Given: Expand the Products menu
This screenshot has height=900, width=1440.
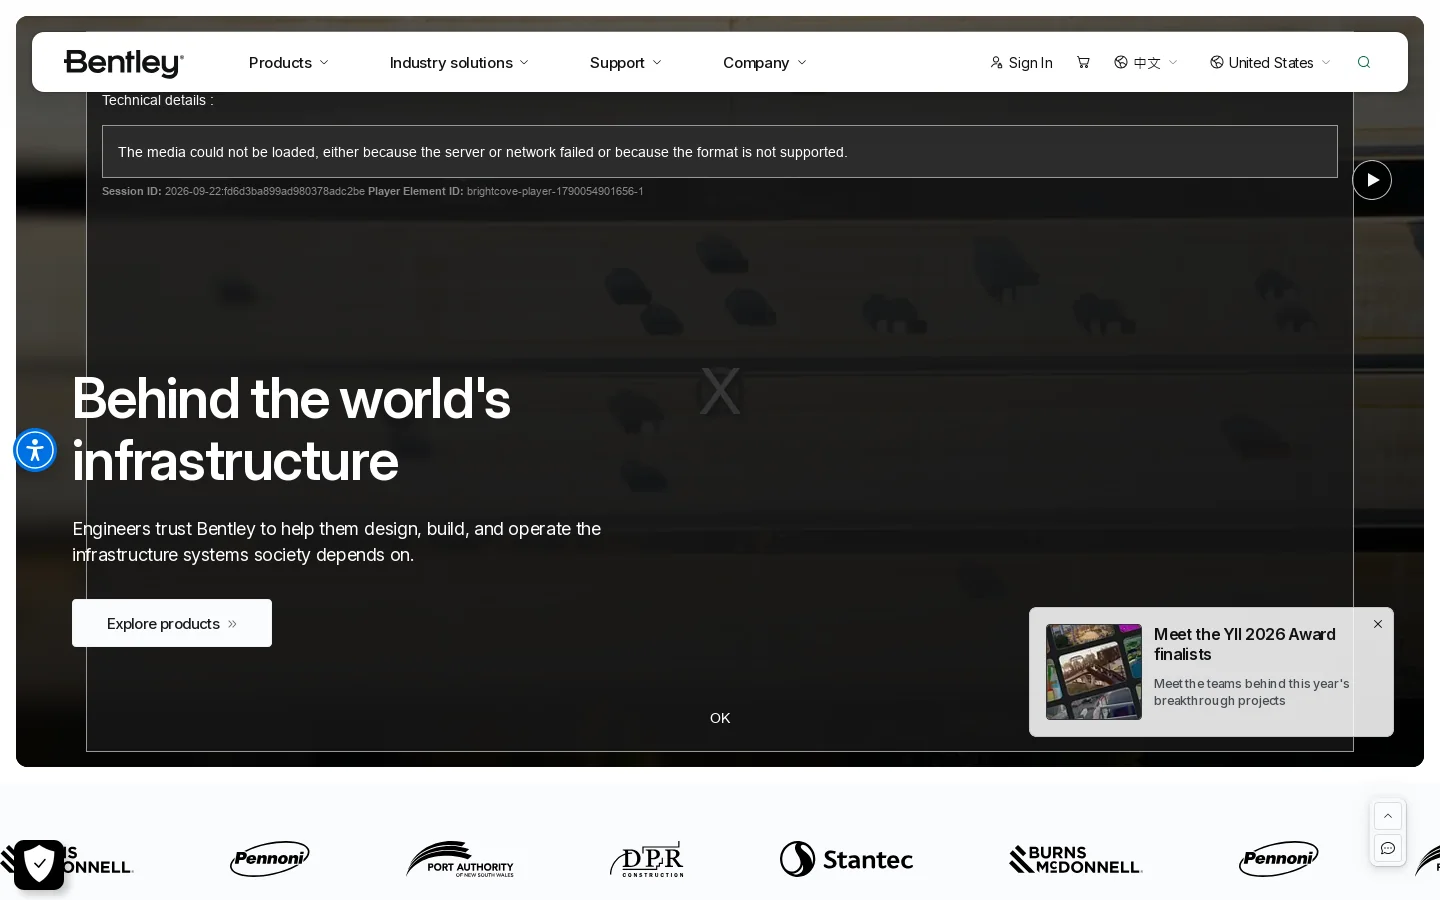Looking at the screenshot, I should 289,62.
